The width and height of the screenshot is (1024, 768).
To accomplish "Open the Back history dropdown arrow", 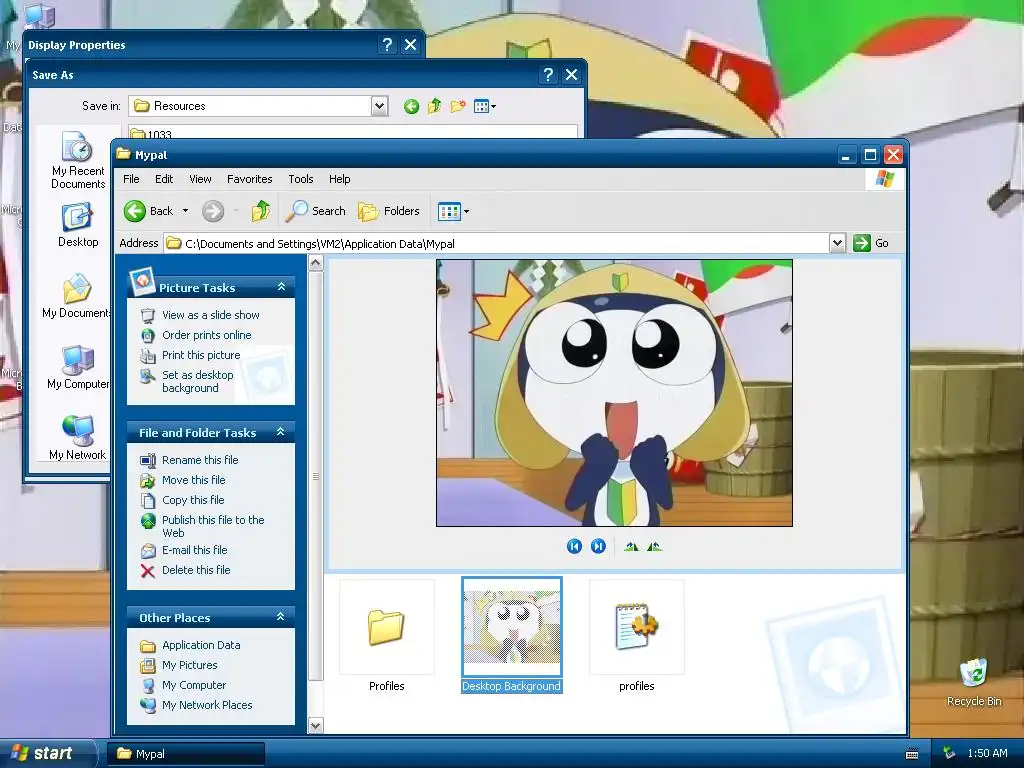I will click(185, 211).
